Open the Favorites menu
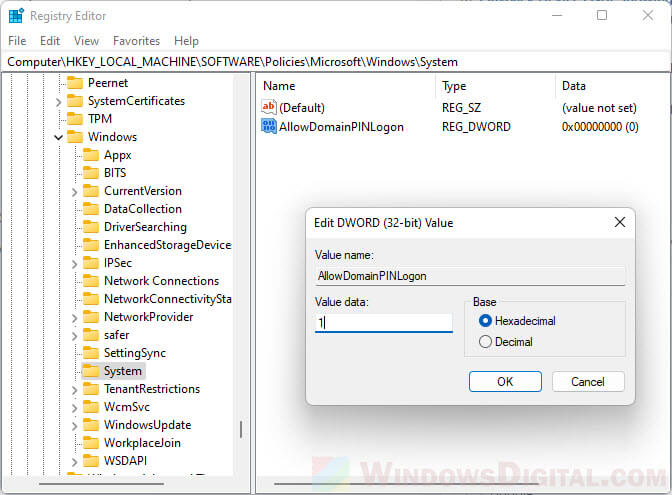Image resolution: width=672 pixels, height=495 pixels. click(x=136, y=41)
